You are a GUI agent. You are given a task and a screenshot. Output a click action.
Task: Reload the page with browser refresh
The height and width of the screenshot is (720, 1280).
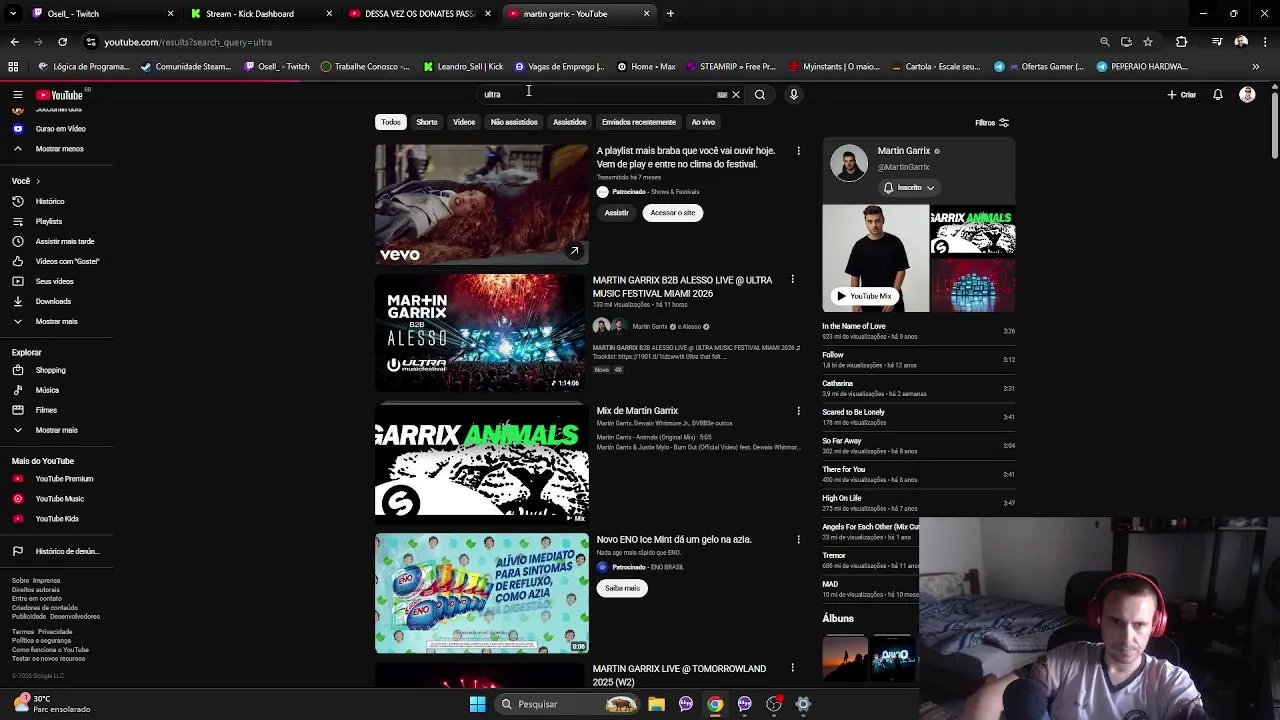tap(62, 42)
